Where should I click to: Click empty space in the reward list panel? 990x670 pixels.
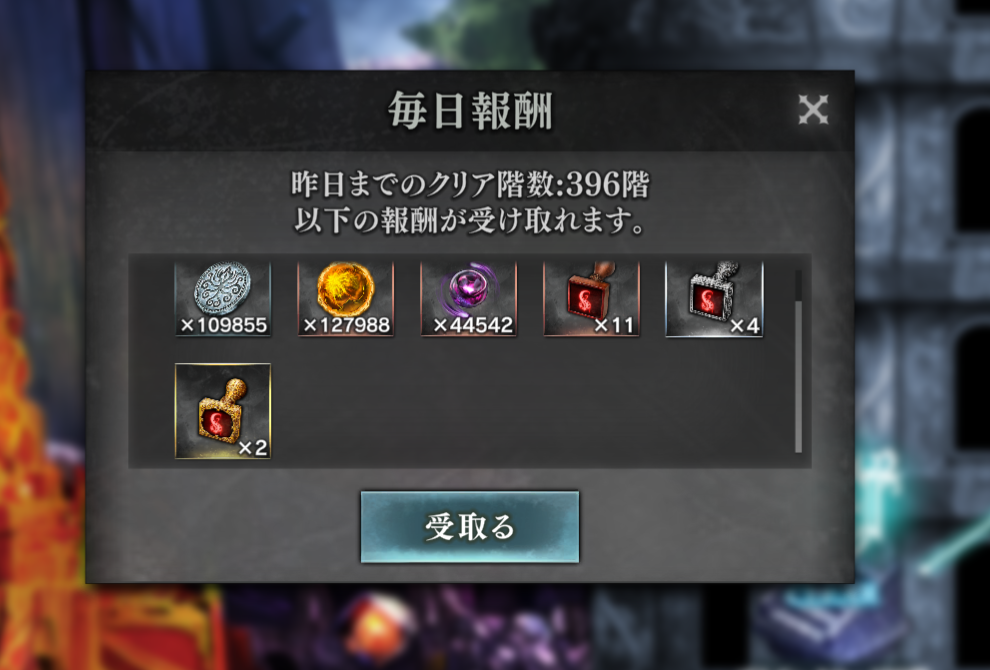pos(530,410)
